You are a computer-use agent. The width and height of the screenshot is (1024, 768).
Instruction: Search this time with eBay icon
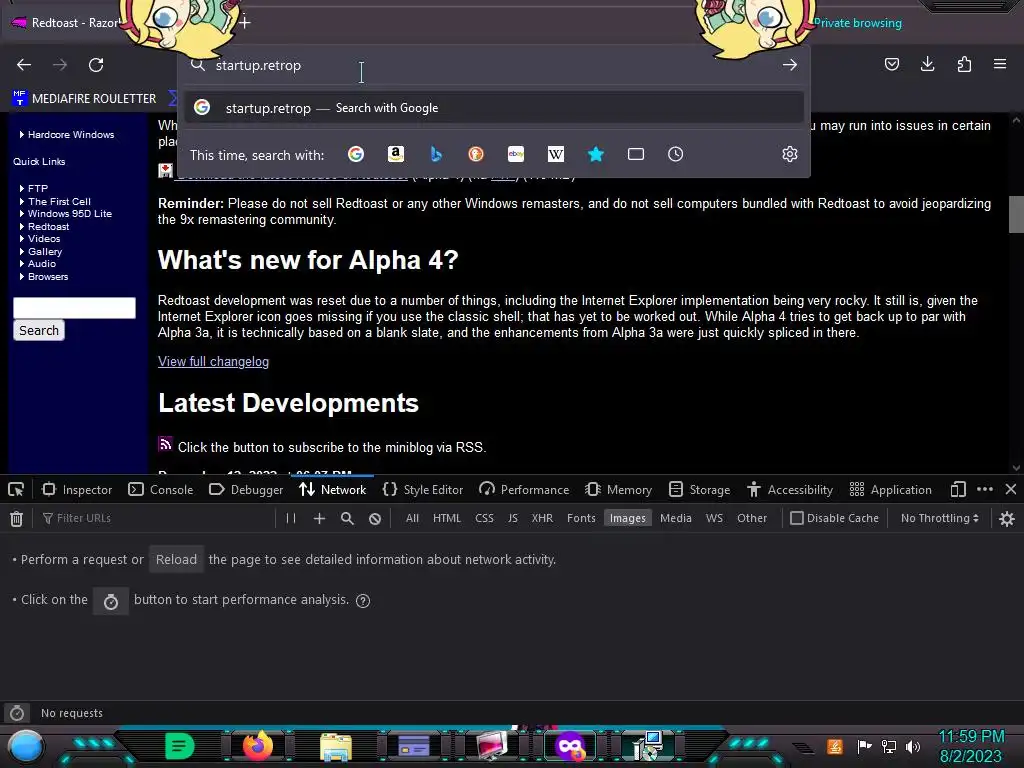pos(516,154)
